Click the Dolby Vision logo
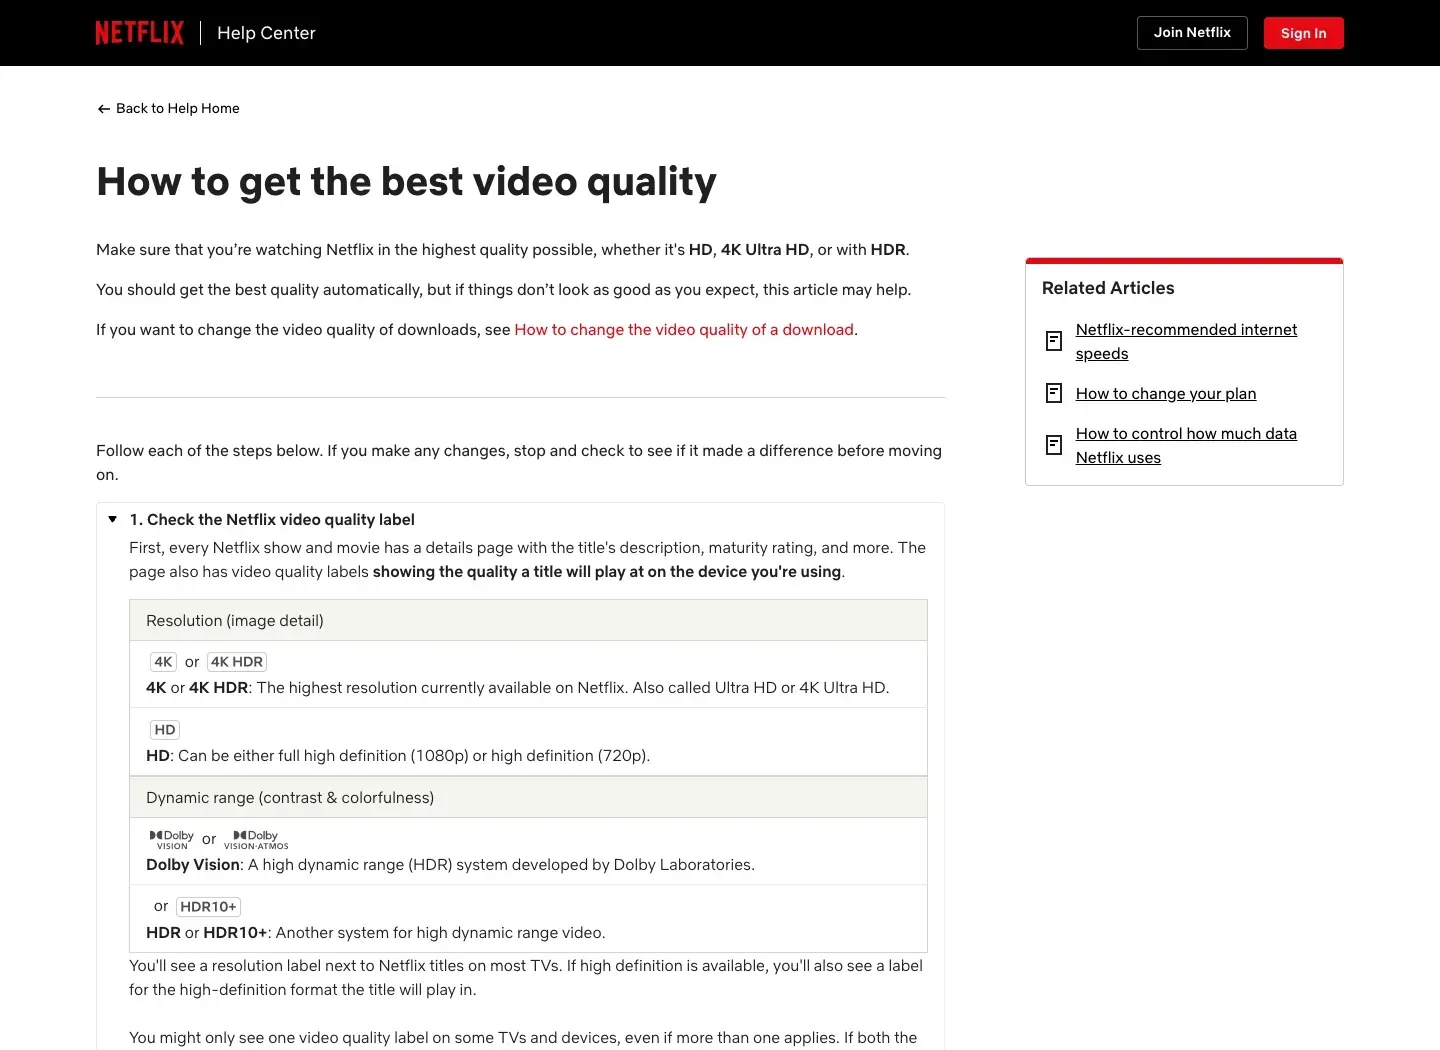 (x=171, y=840)
